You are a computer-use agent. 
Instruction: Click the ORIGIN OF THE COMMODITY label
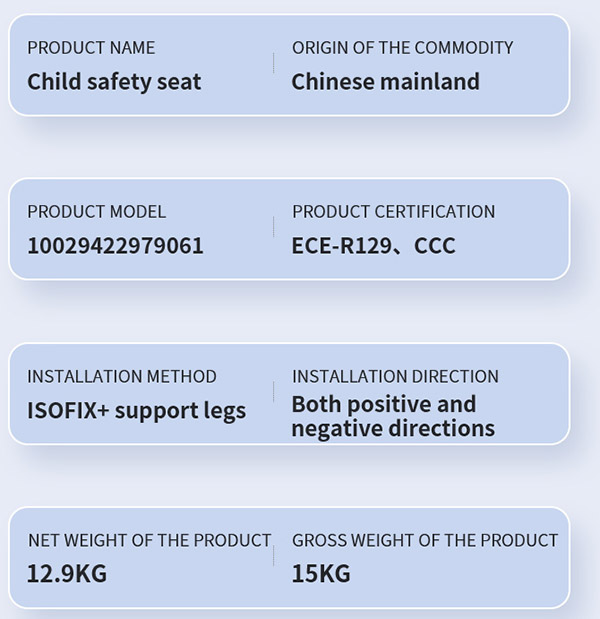point(402,48)
